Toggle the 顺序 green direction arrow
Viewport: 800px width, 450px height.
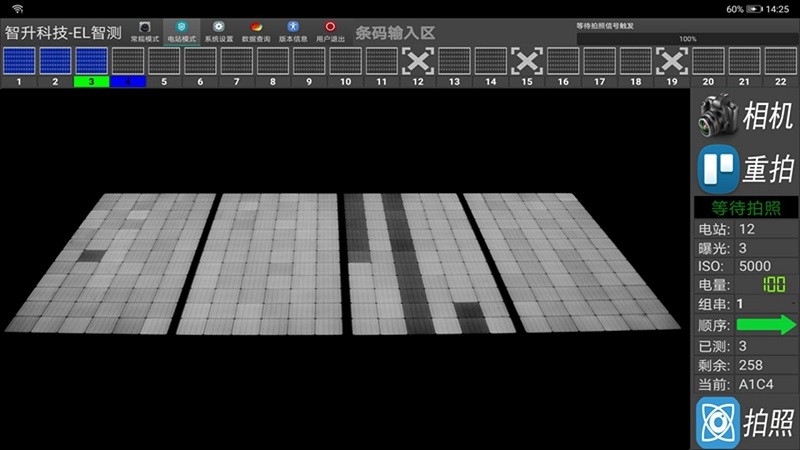click(765, 325)
